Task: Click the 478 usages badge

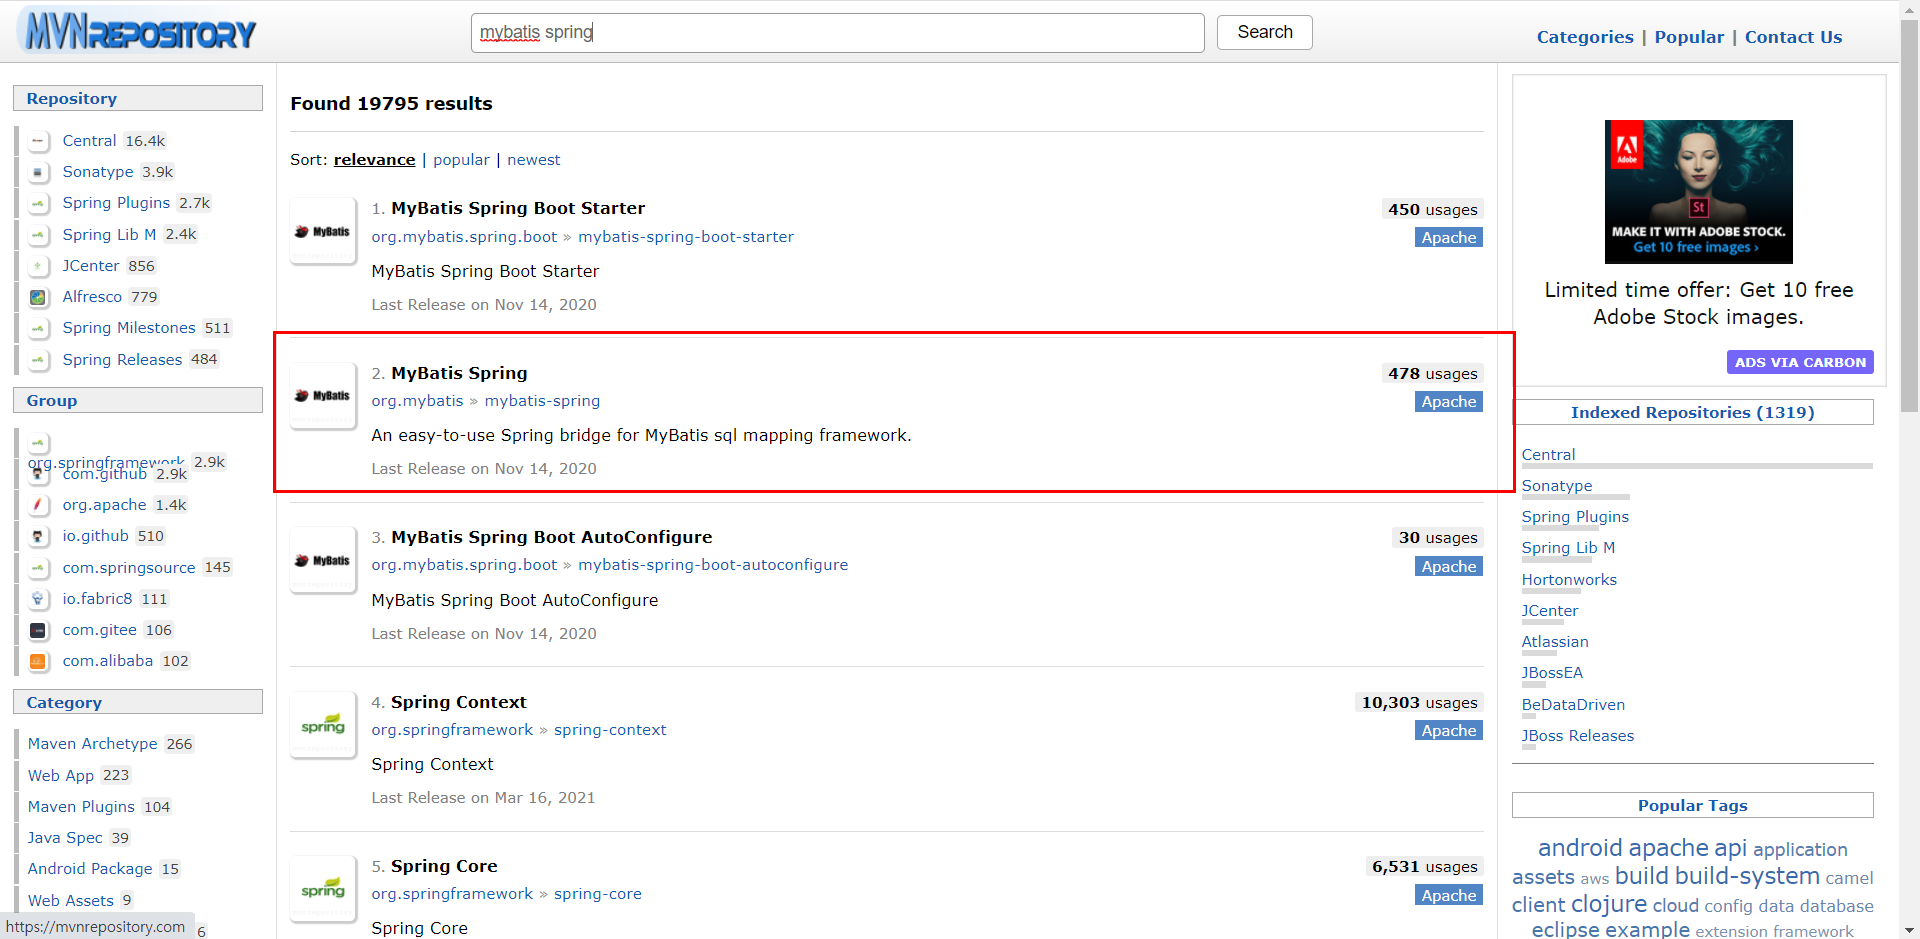Action: pos(1432,374)
